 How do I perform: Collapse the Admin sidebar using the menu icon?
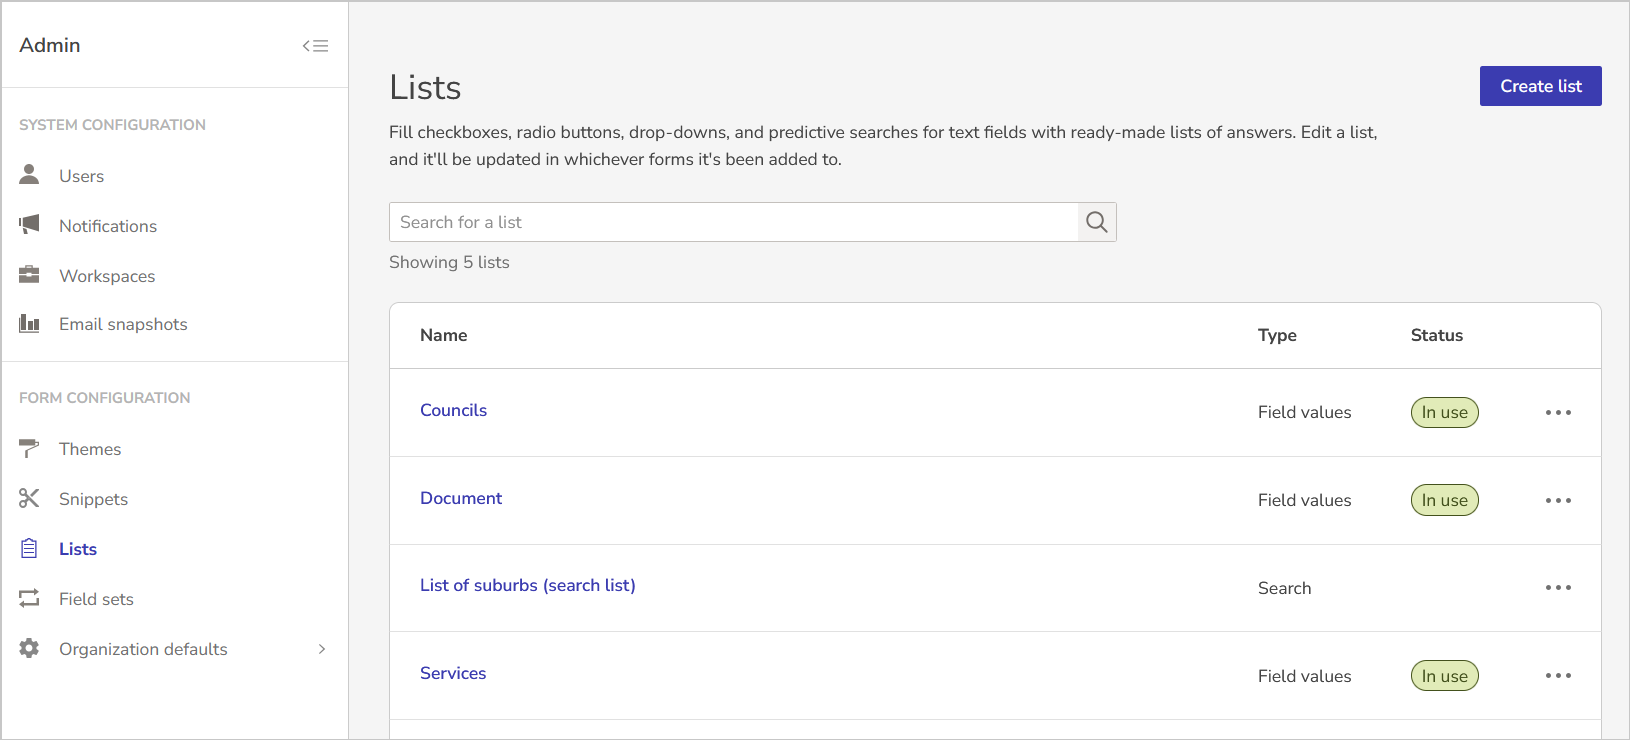(315, 46)
